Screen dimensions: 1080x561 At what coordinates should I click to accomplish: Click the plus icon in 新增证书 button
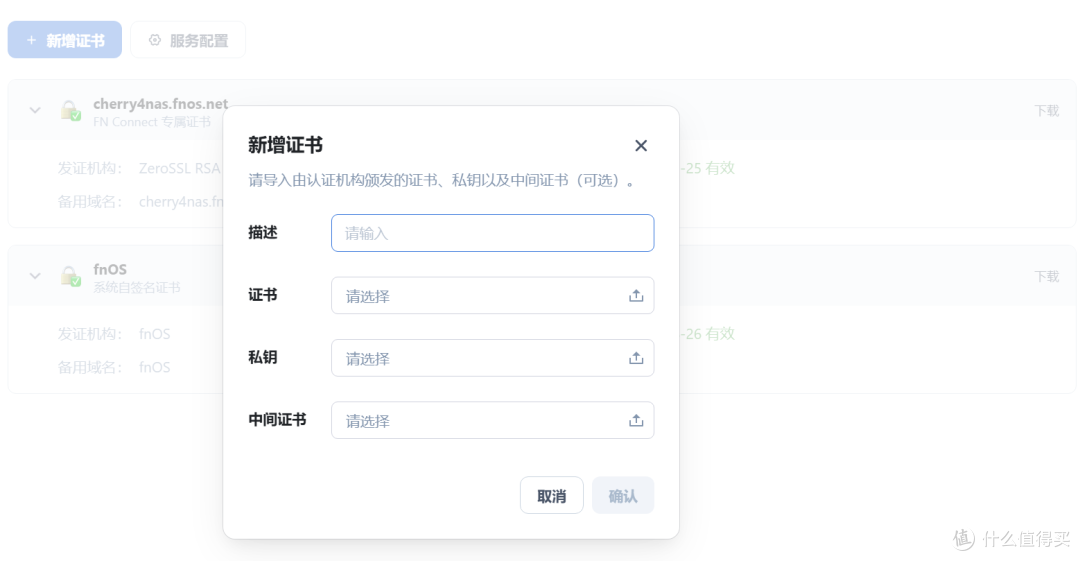tap(31, 41)
